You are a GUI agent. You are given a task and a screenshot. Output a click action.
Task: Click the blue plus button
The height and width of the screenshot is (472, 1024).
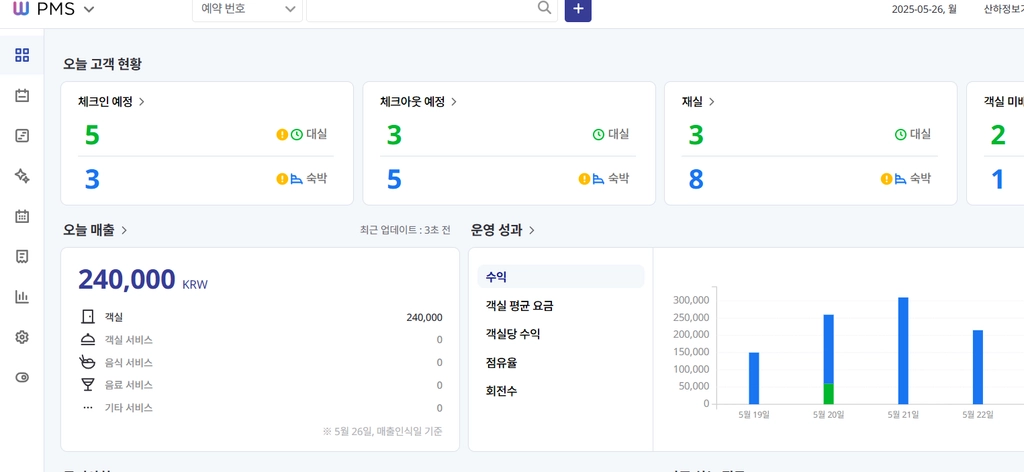578,9
